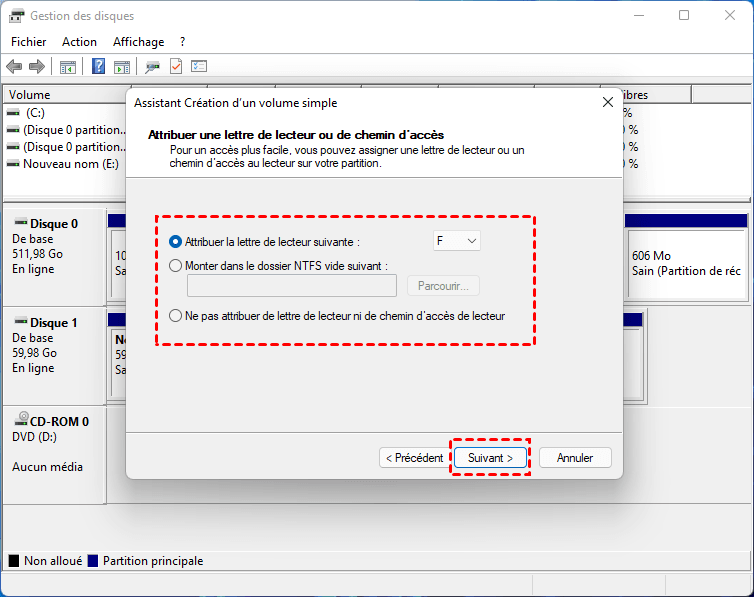Image resolution: width=754 pixels, height=597 pixels.
Task: Open the Fichier menu
Action: point(29,42)
